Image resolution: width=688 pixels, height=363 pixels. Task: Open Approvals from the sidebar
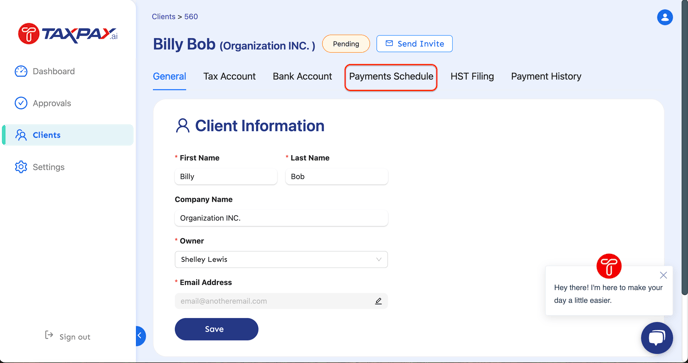pyautogui.click(x=43, y=103)
